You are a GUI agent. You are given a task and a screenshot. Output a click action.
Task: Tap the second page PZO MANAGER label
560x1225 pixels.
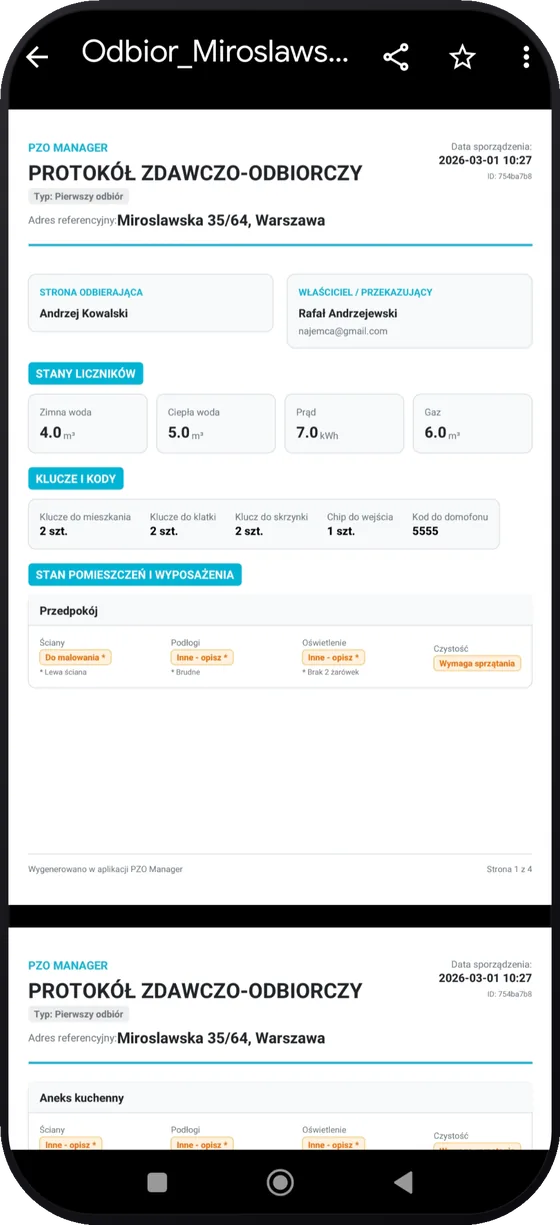pyautogui.click(x=68, y=965)
